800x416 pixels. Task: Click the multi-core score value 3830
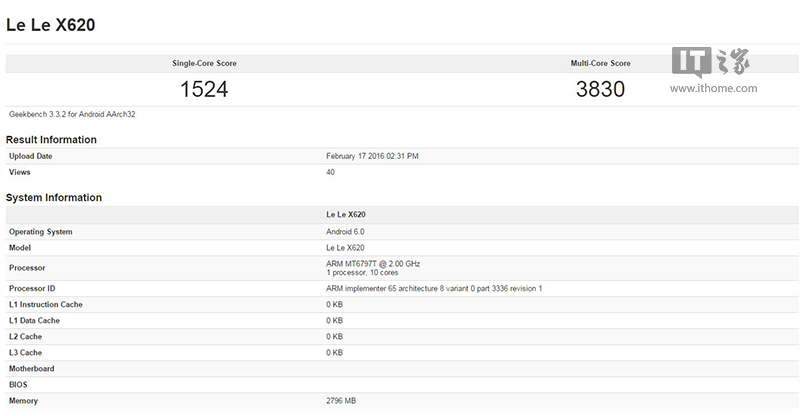pyautogui.click(x=601, y=89)
